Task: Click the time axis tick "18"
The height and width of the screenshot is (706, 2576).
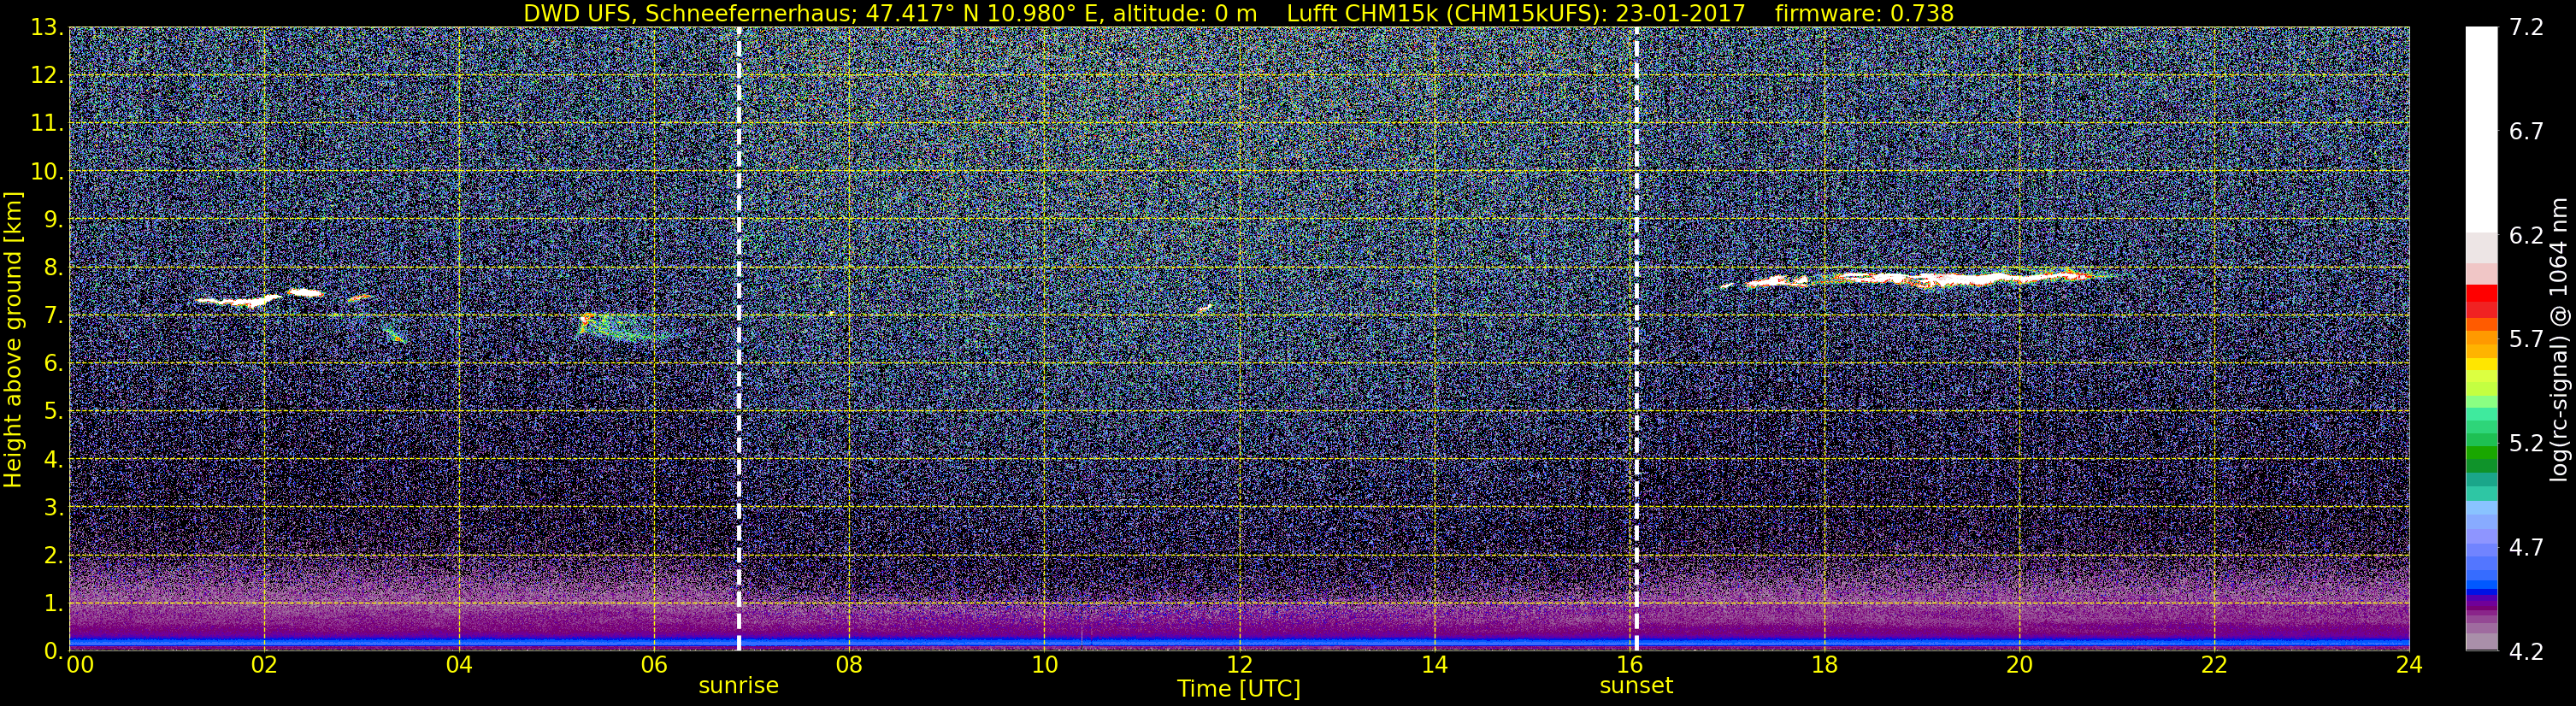Action: pyautogui.click(x=1824, y=666)
